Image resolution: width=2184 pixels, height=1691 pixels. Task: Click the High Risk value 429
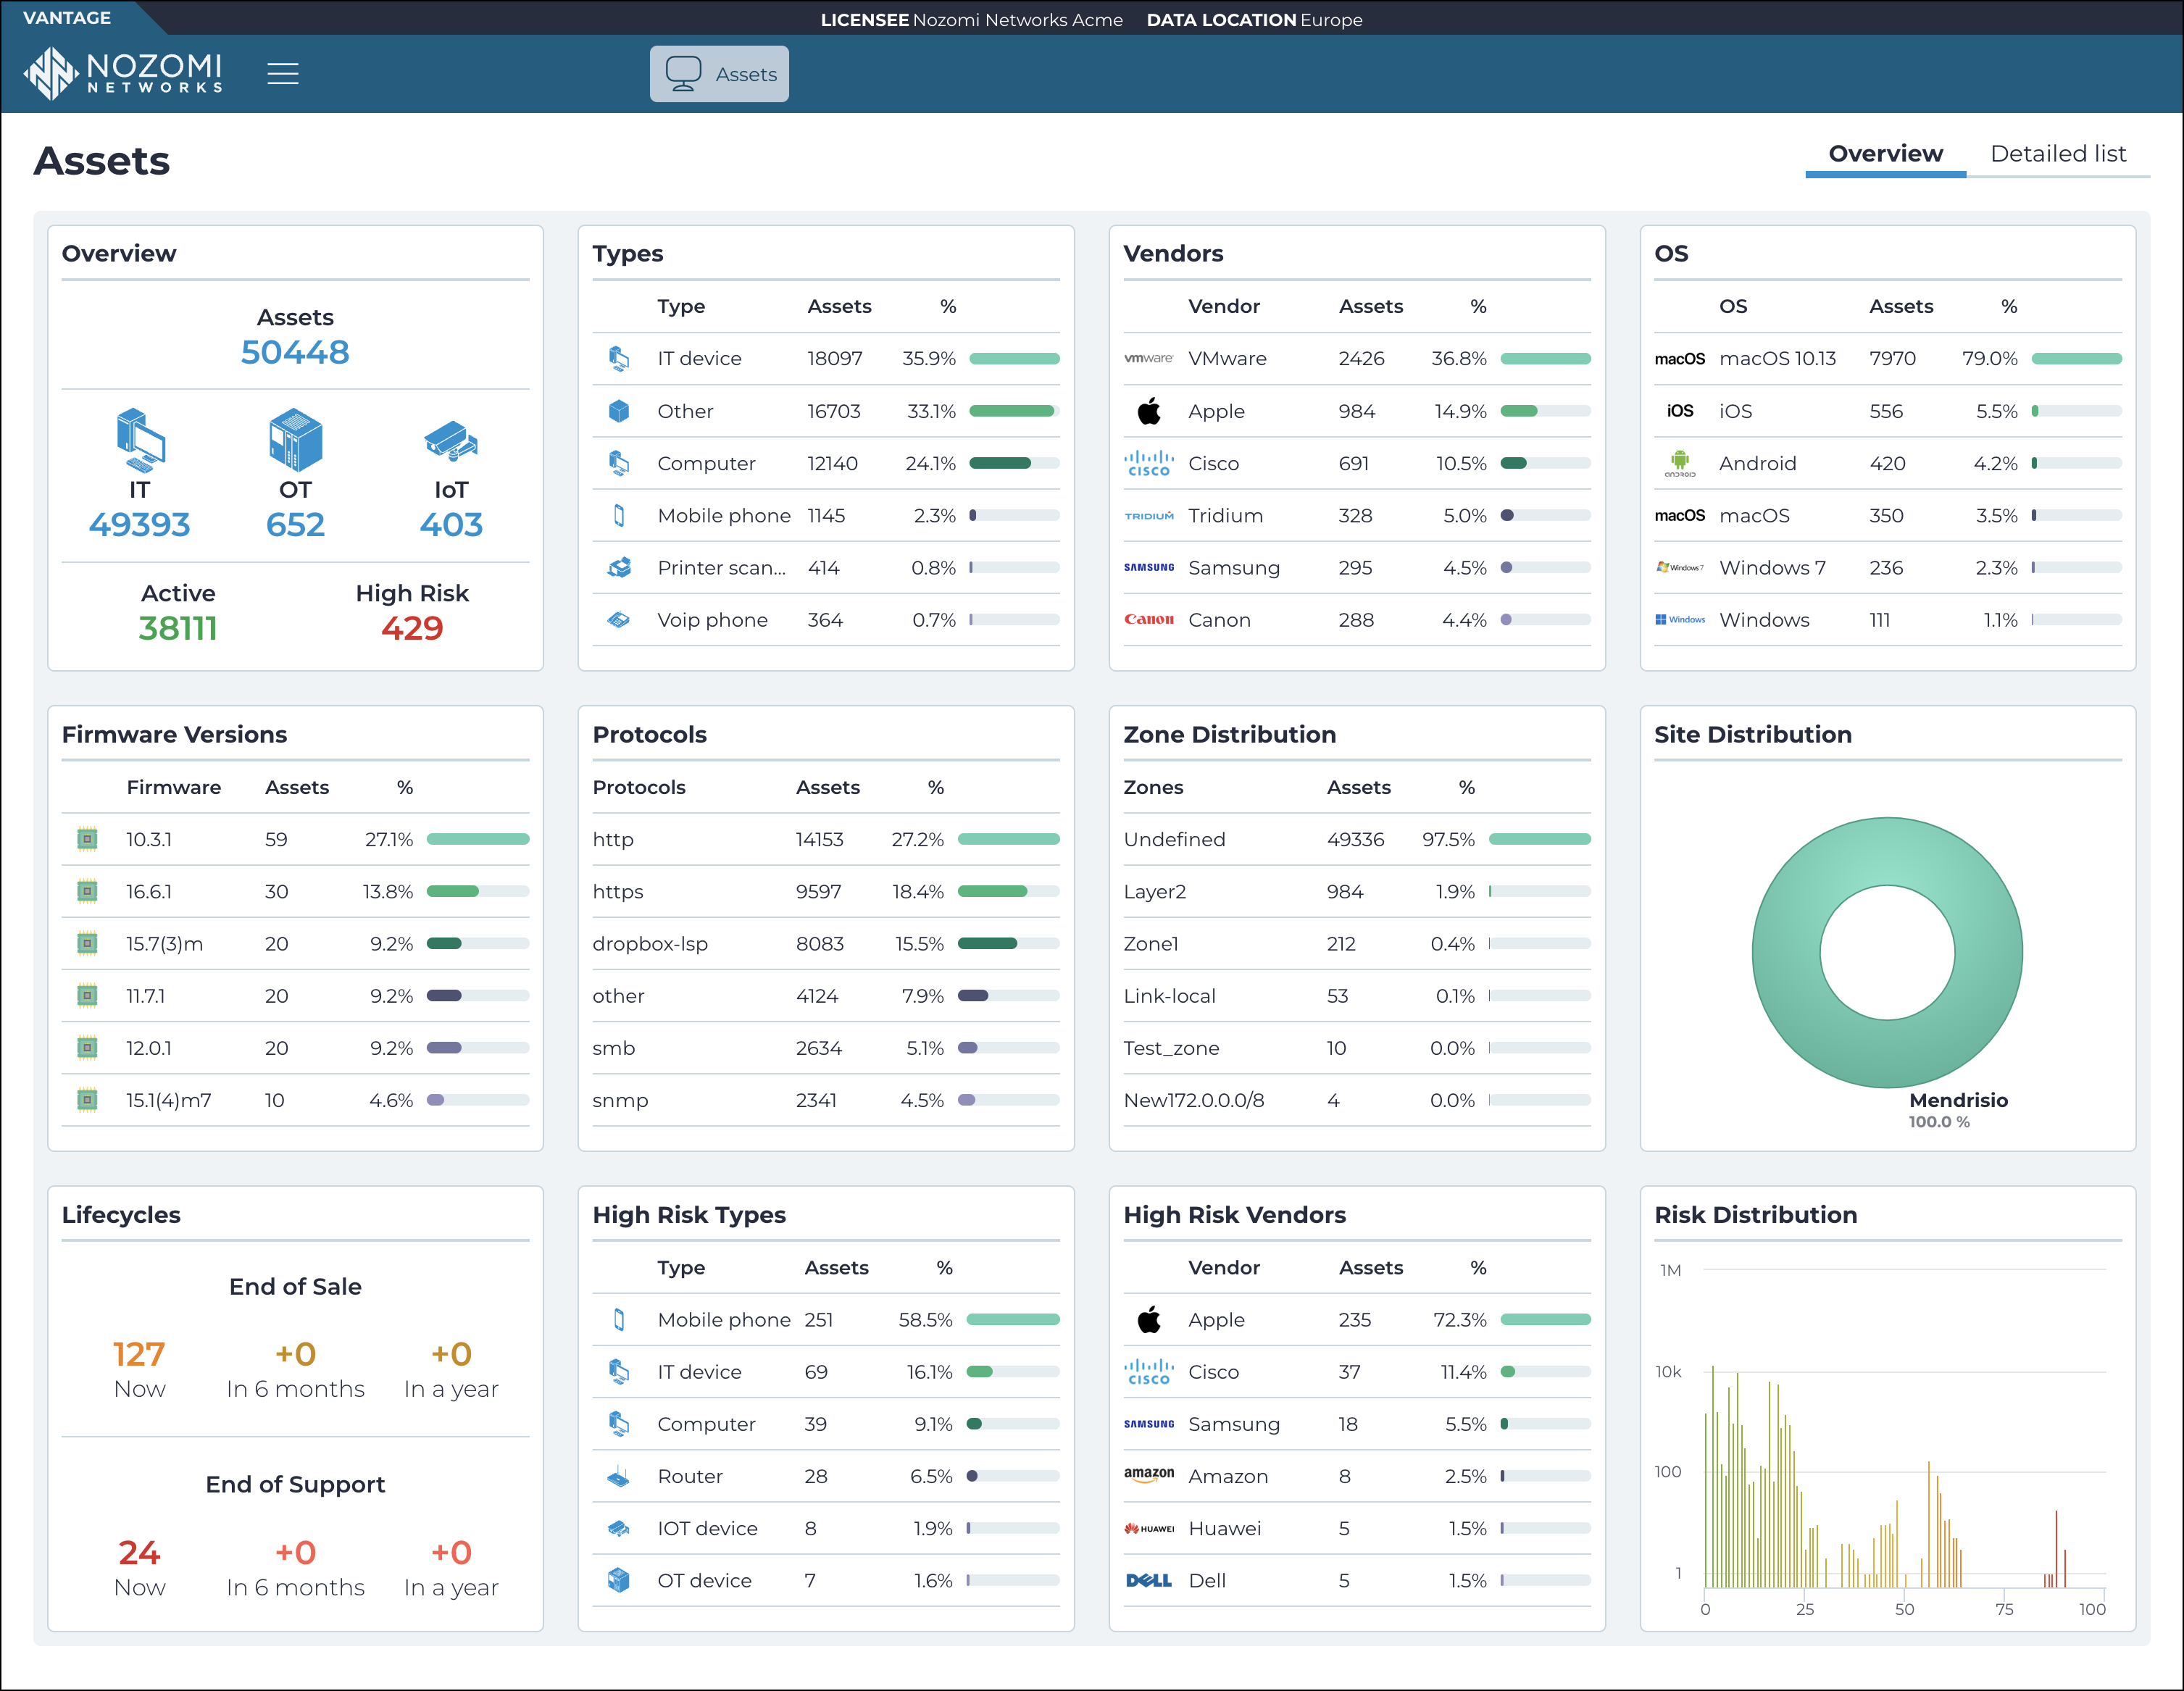click(412, 629)
